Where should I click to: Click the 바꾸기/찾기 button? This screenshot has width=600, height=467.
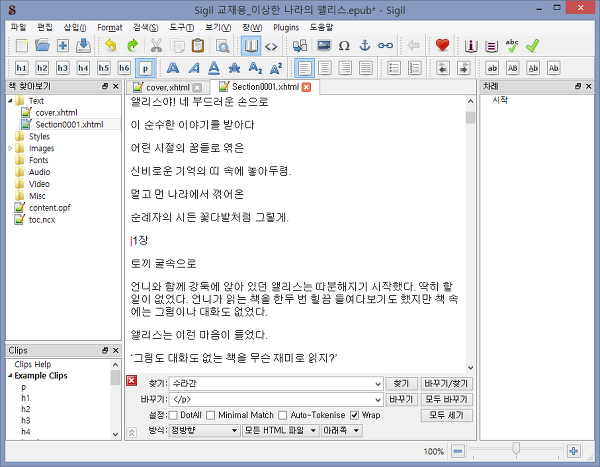click(446, 384)
